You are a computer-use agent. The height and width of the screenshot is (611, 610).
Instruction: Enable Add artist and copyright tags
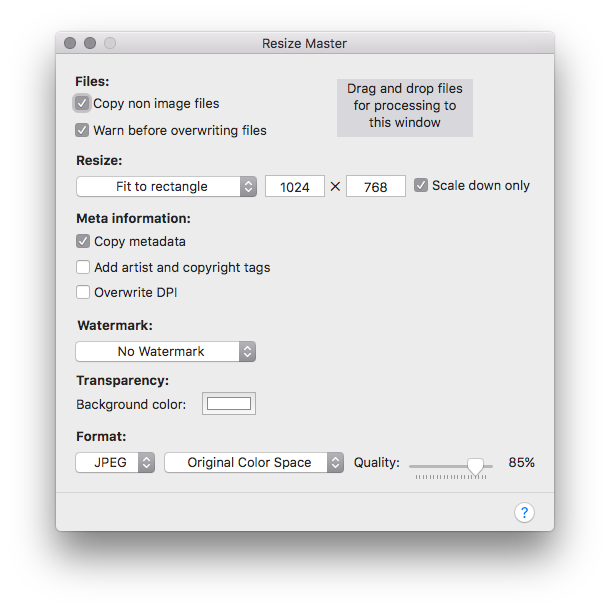(x=83, y=267)
